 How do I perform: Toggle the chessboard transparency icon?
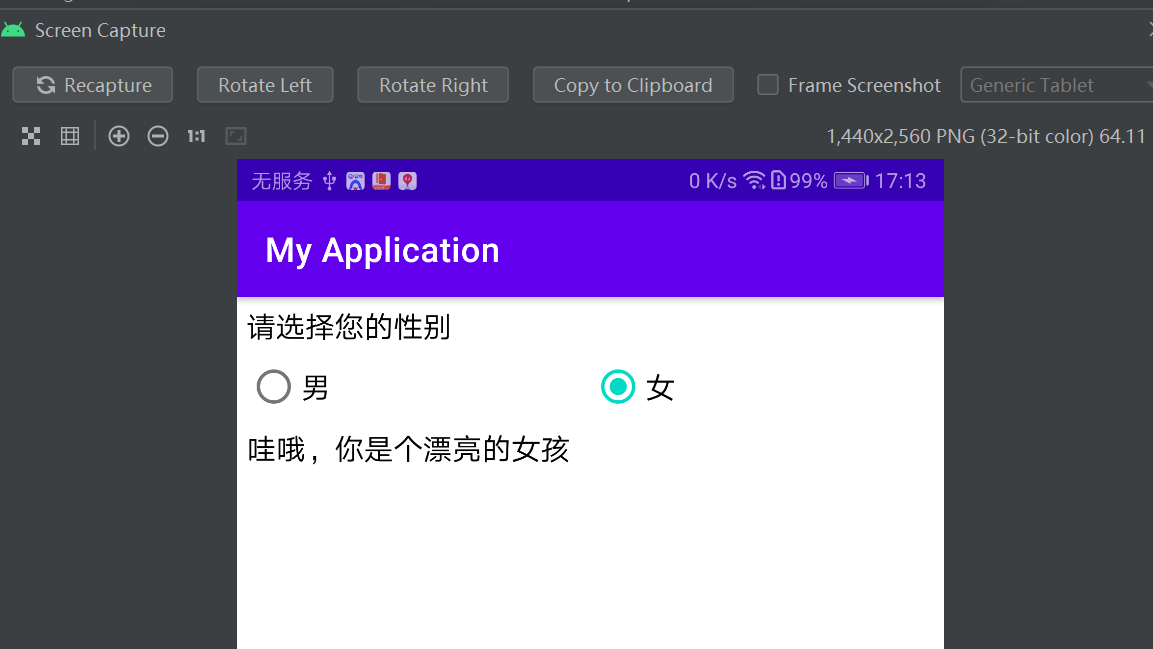pyautogui.click(x=31, y=136)
